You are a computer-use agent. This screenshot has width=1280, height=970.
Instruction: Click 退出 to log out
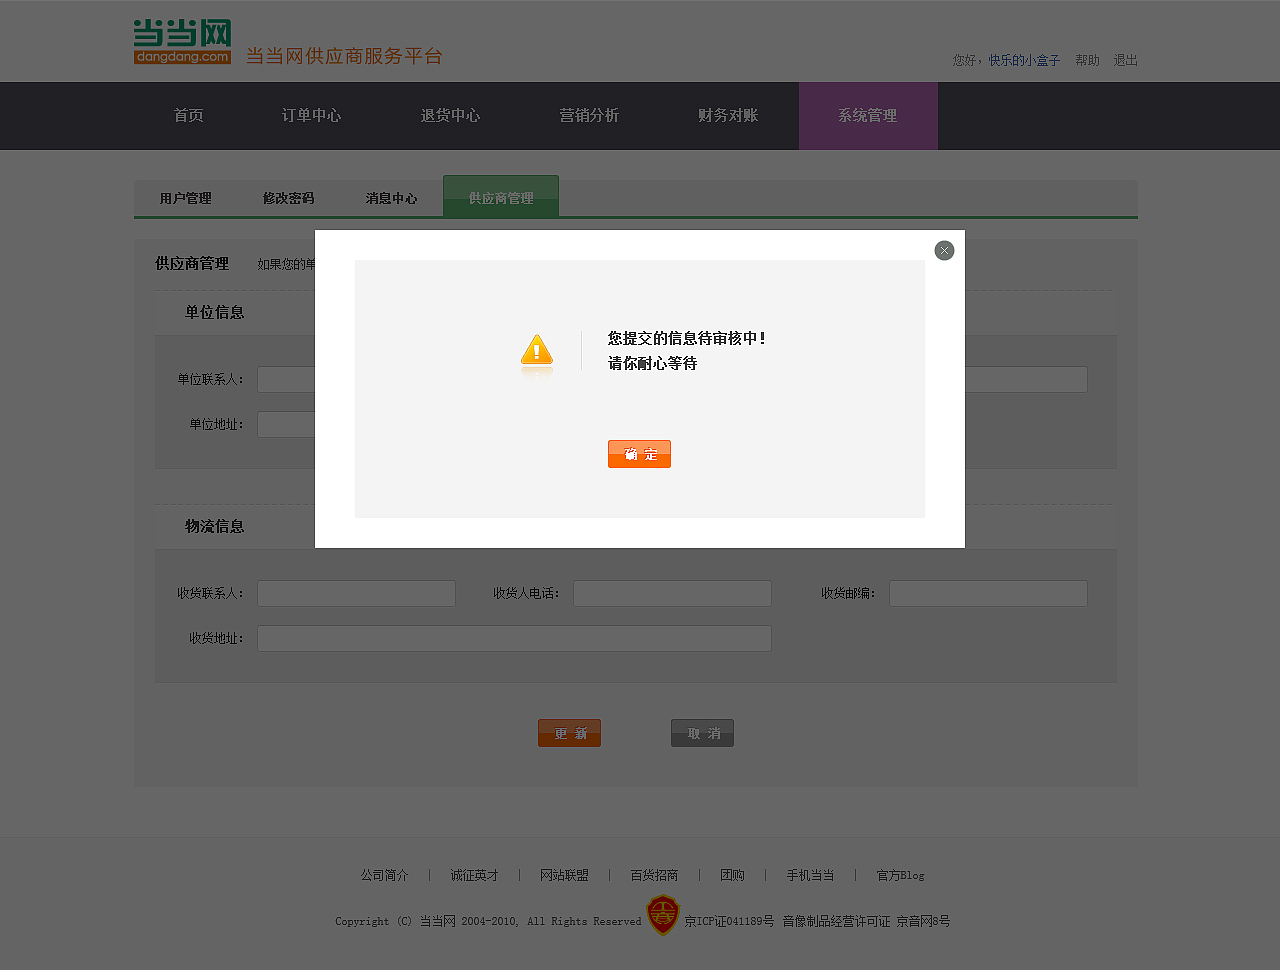tap(1125, 60)
